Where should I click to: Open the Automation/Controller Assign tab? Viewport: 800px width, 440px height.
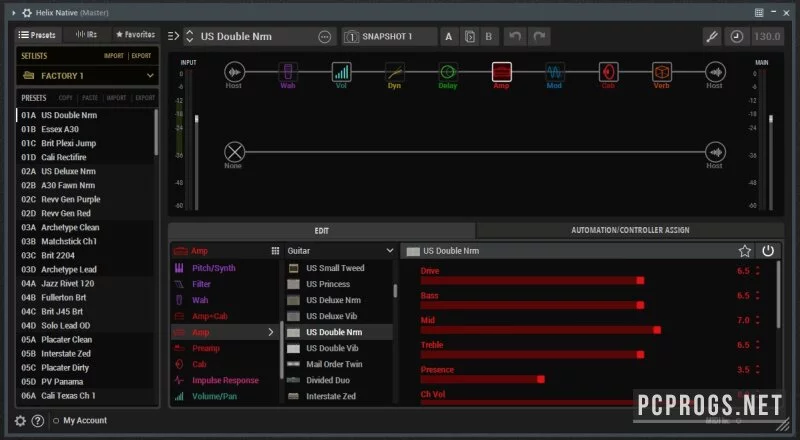630,231
